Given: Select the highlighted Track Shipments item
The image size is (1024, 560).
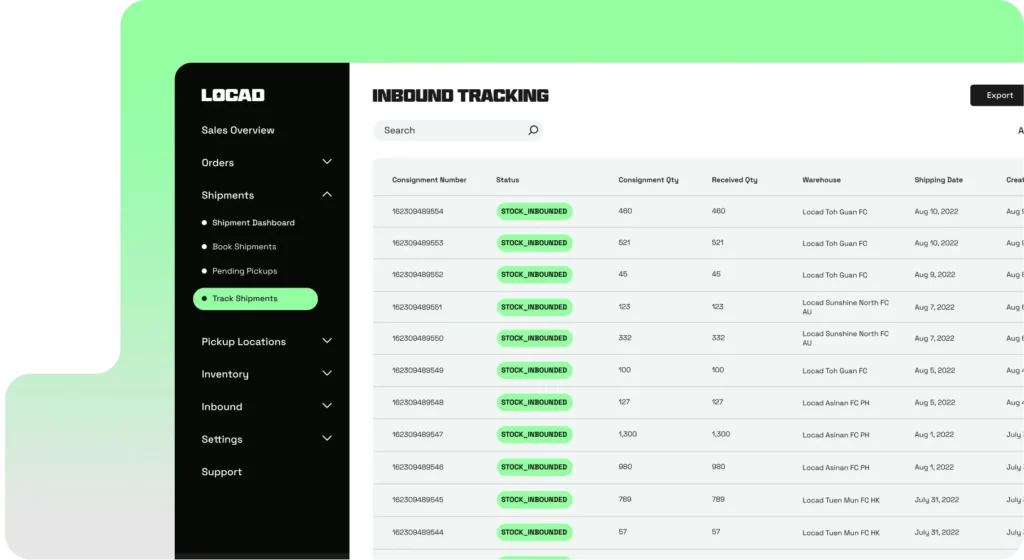Looking at the screenshot, I should (x=255, y=299).
